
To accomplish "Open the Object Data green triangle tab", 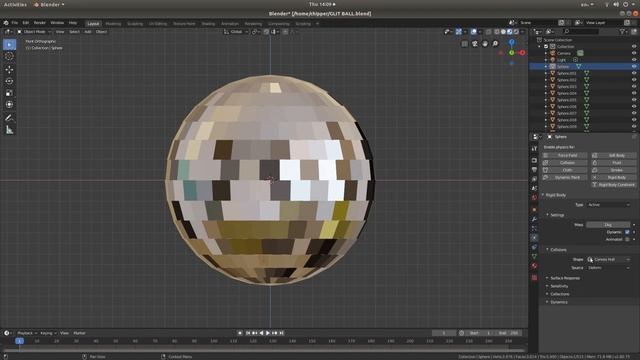I will [x=534, y=257].
